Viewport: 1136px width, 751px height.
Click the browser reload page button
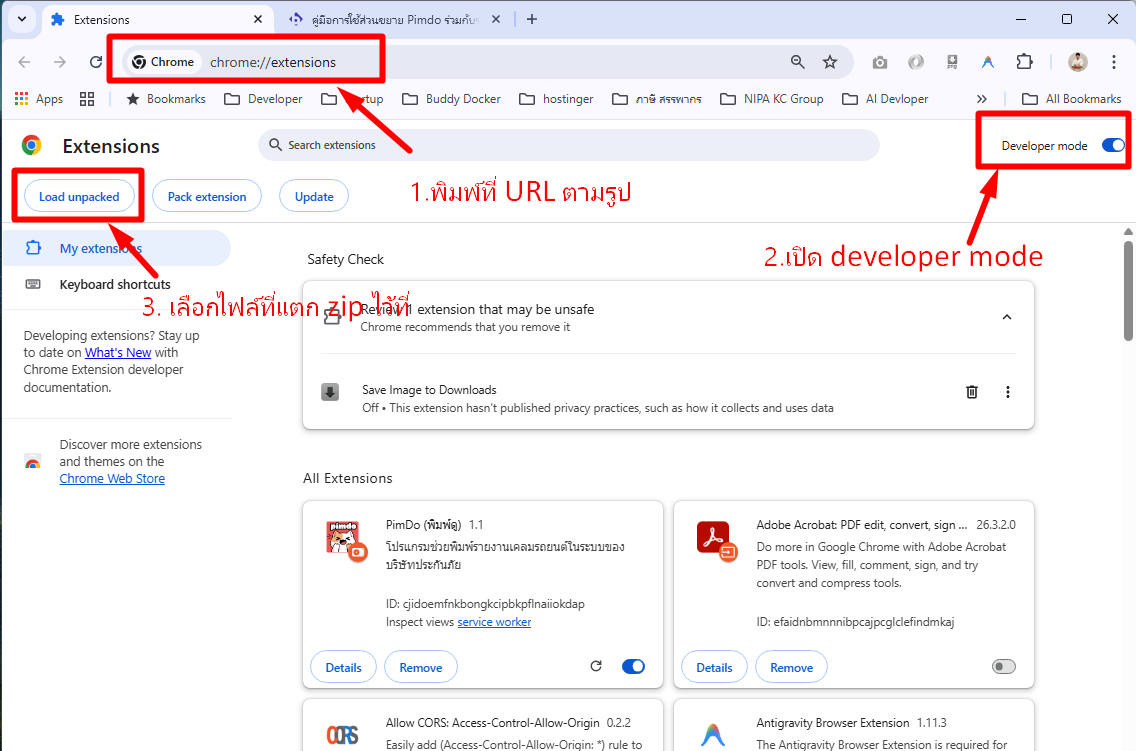(96, 62)
